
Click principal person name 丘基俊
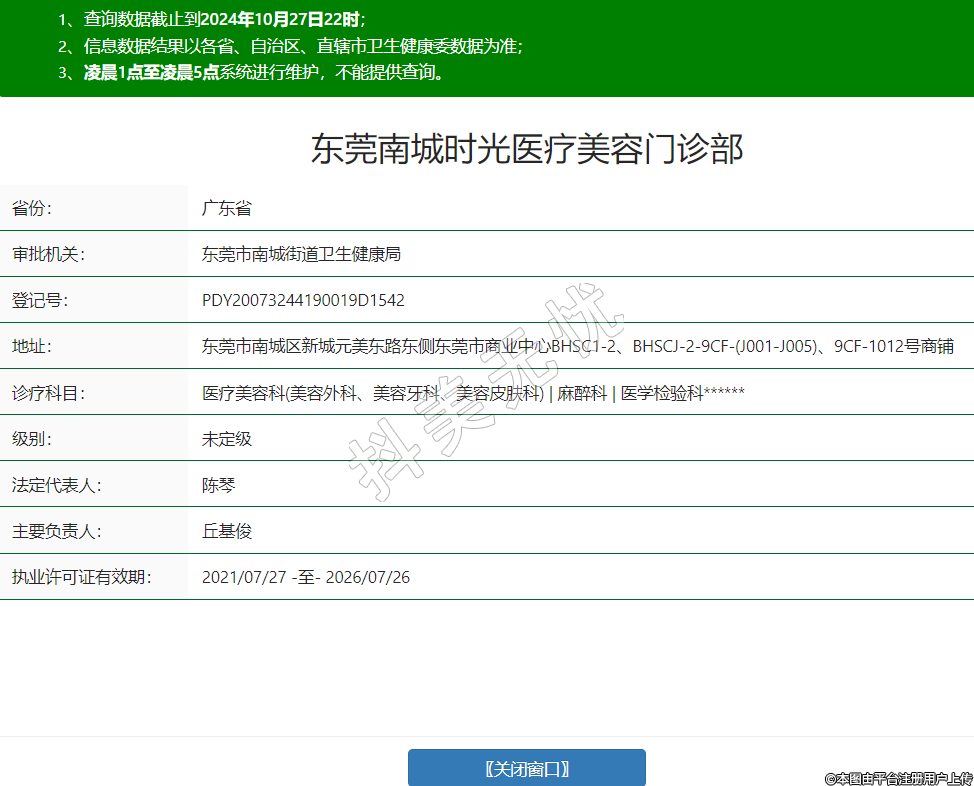226,531
